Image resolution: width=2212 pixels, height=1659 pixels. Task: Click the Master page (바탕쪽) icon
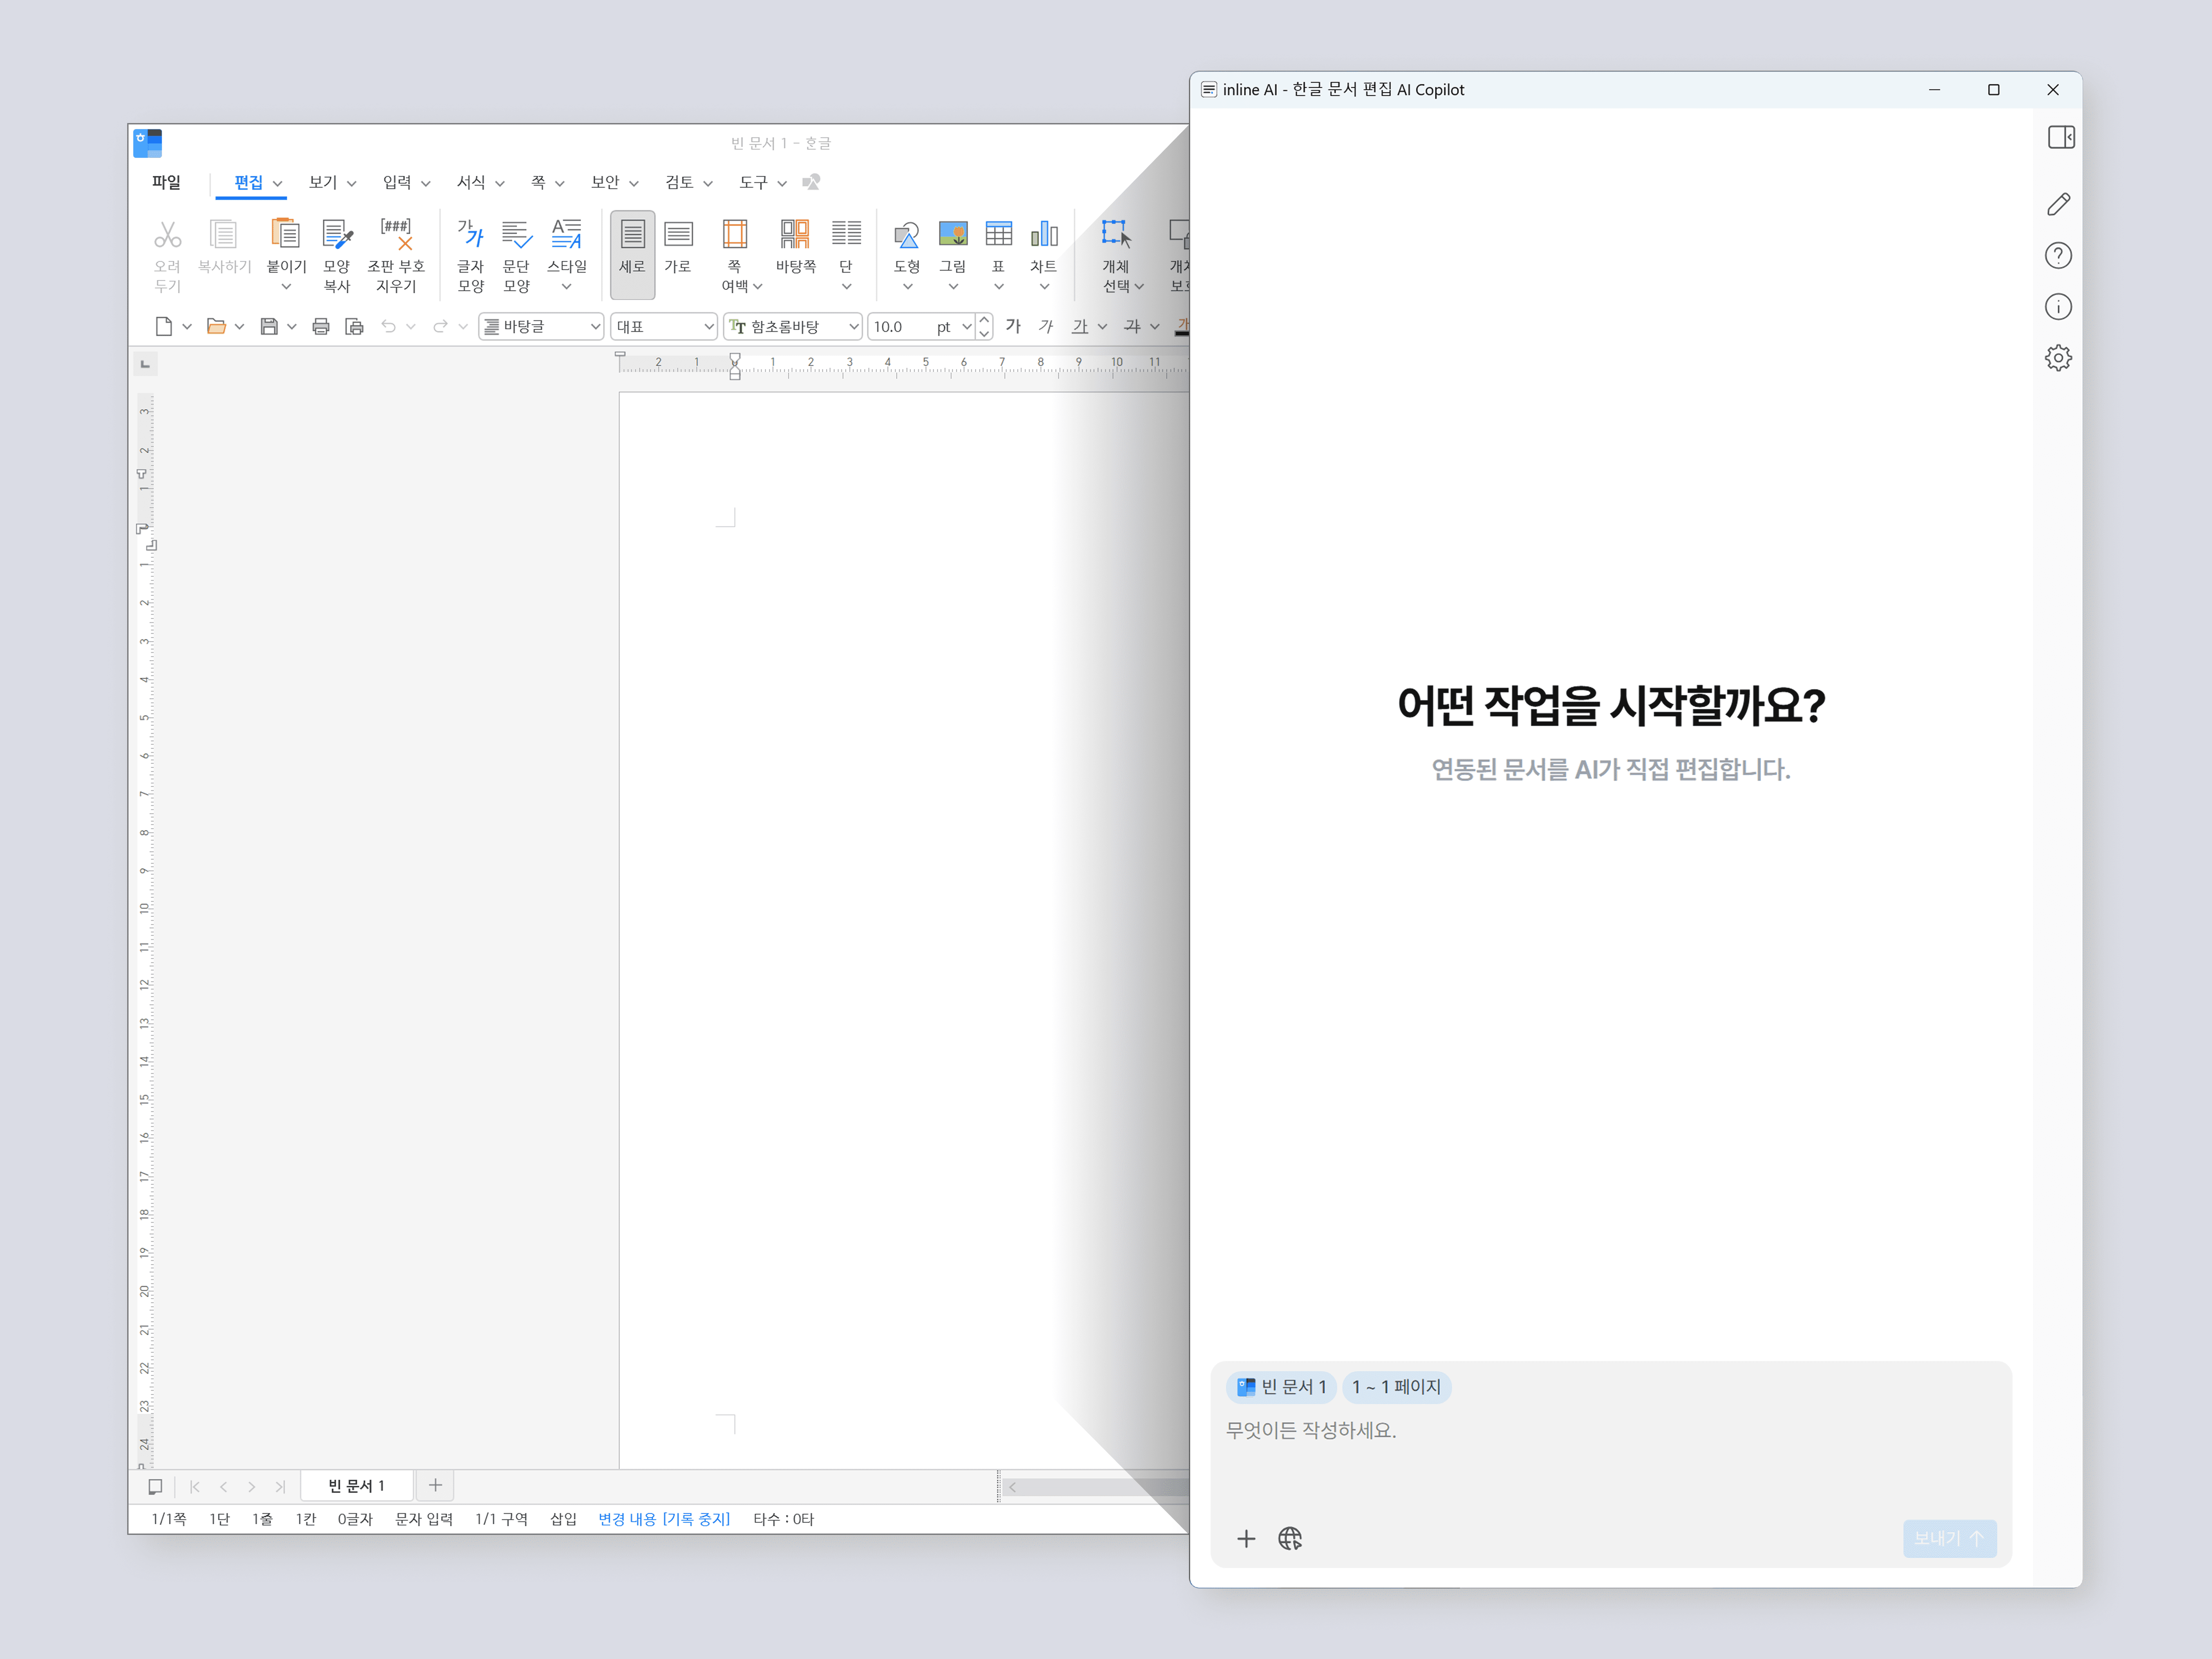(795, 234)
